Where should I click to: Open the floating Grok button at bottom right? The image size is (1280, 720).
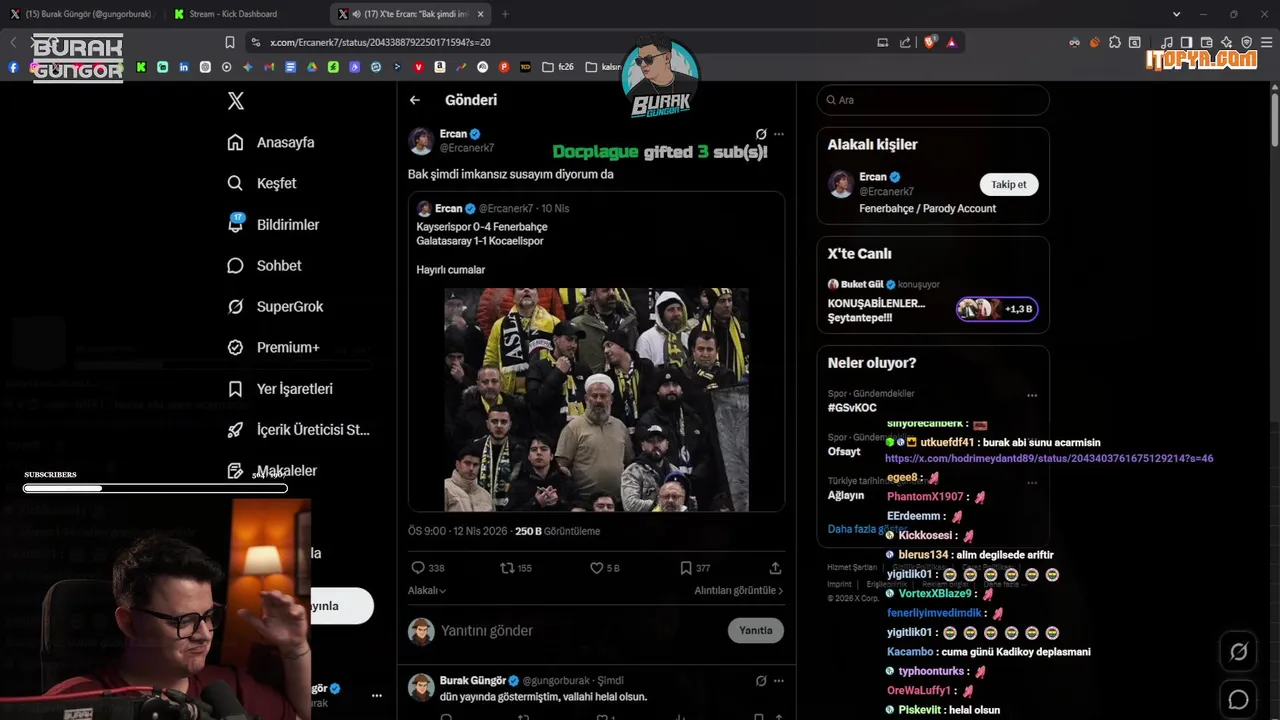(x=1238, y=652)
